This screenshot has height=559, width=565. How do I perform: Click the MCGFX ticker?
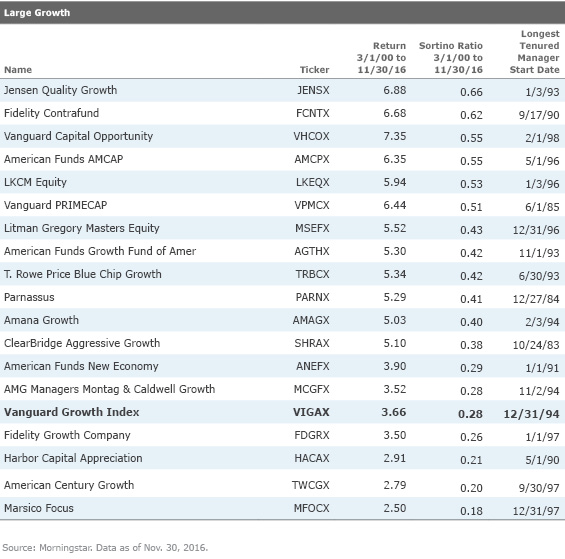pyautogui.click(x=311, y=389)
